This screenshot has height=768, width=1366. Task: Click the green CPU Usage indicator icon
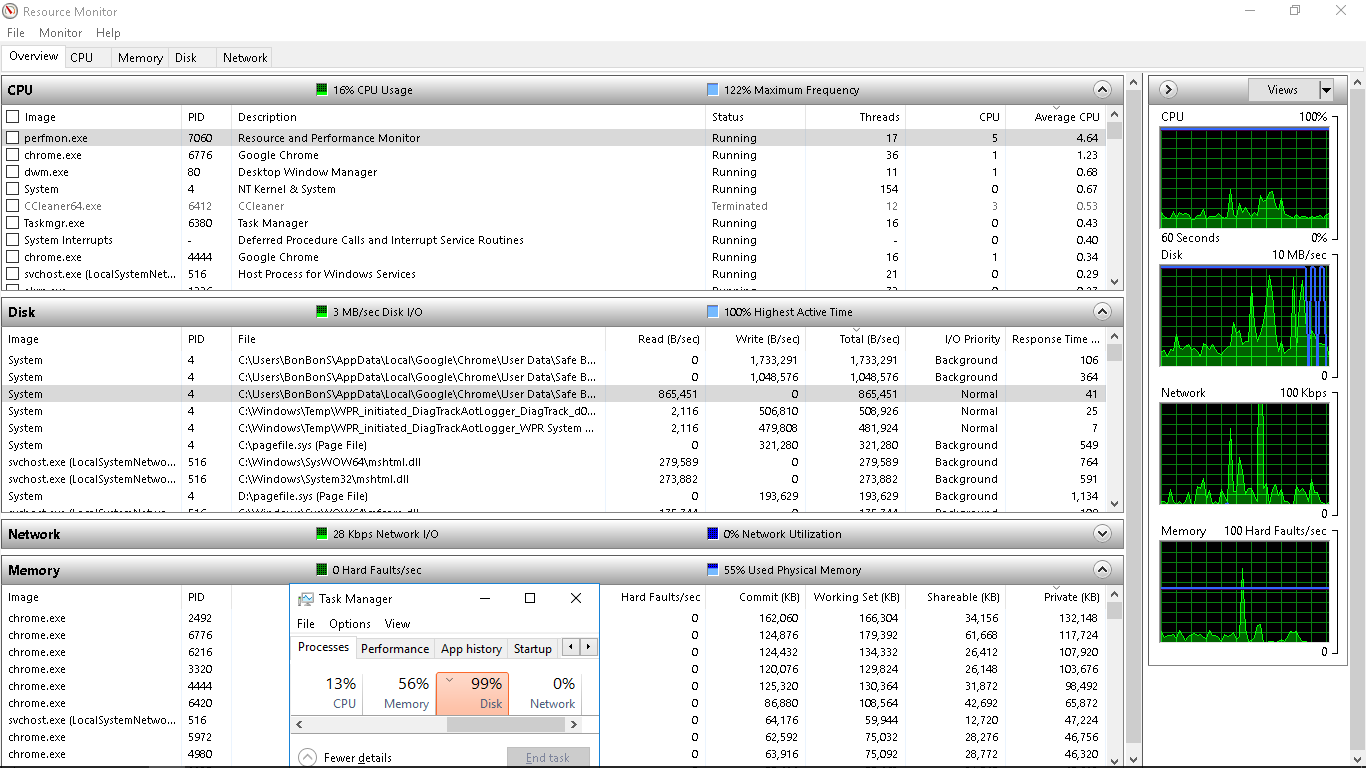(x=322, y=90)
